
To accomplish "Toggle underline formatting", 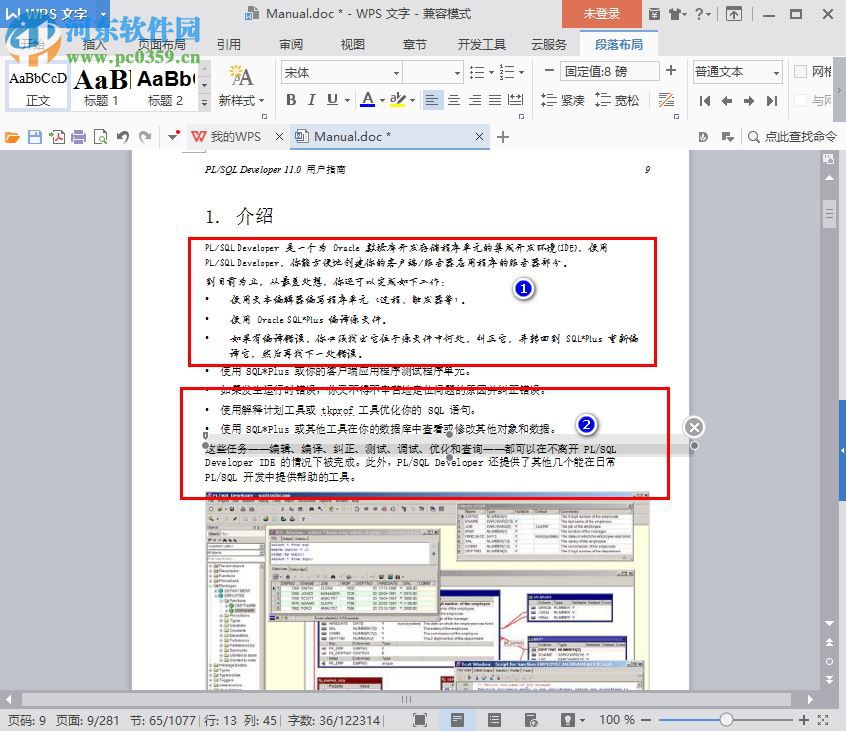I will [x=331, y=100].
